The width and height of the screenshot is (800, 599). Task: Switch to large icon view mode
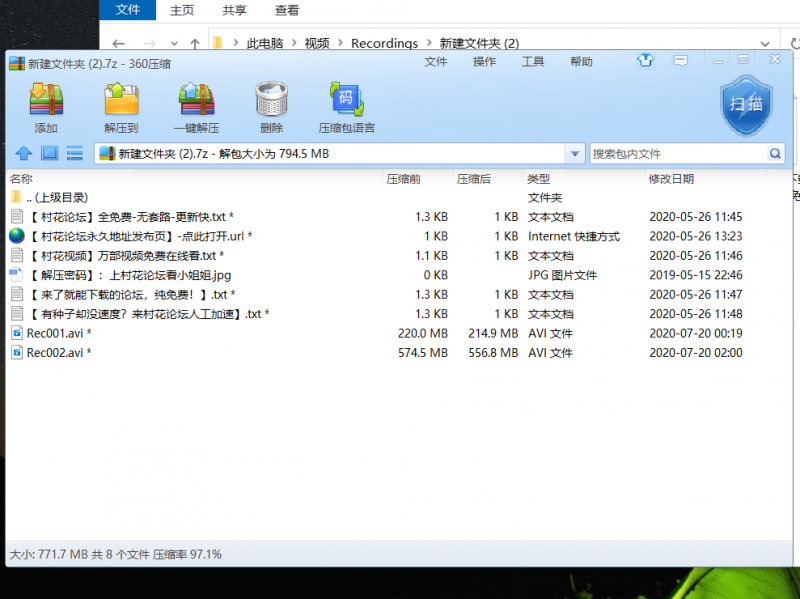pos(49,154)
